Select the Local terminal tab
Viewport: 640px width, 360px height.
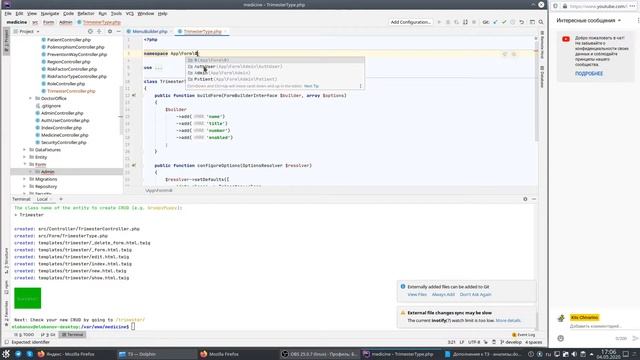[42, 199]
